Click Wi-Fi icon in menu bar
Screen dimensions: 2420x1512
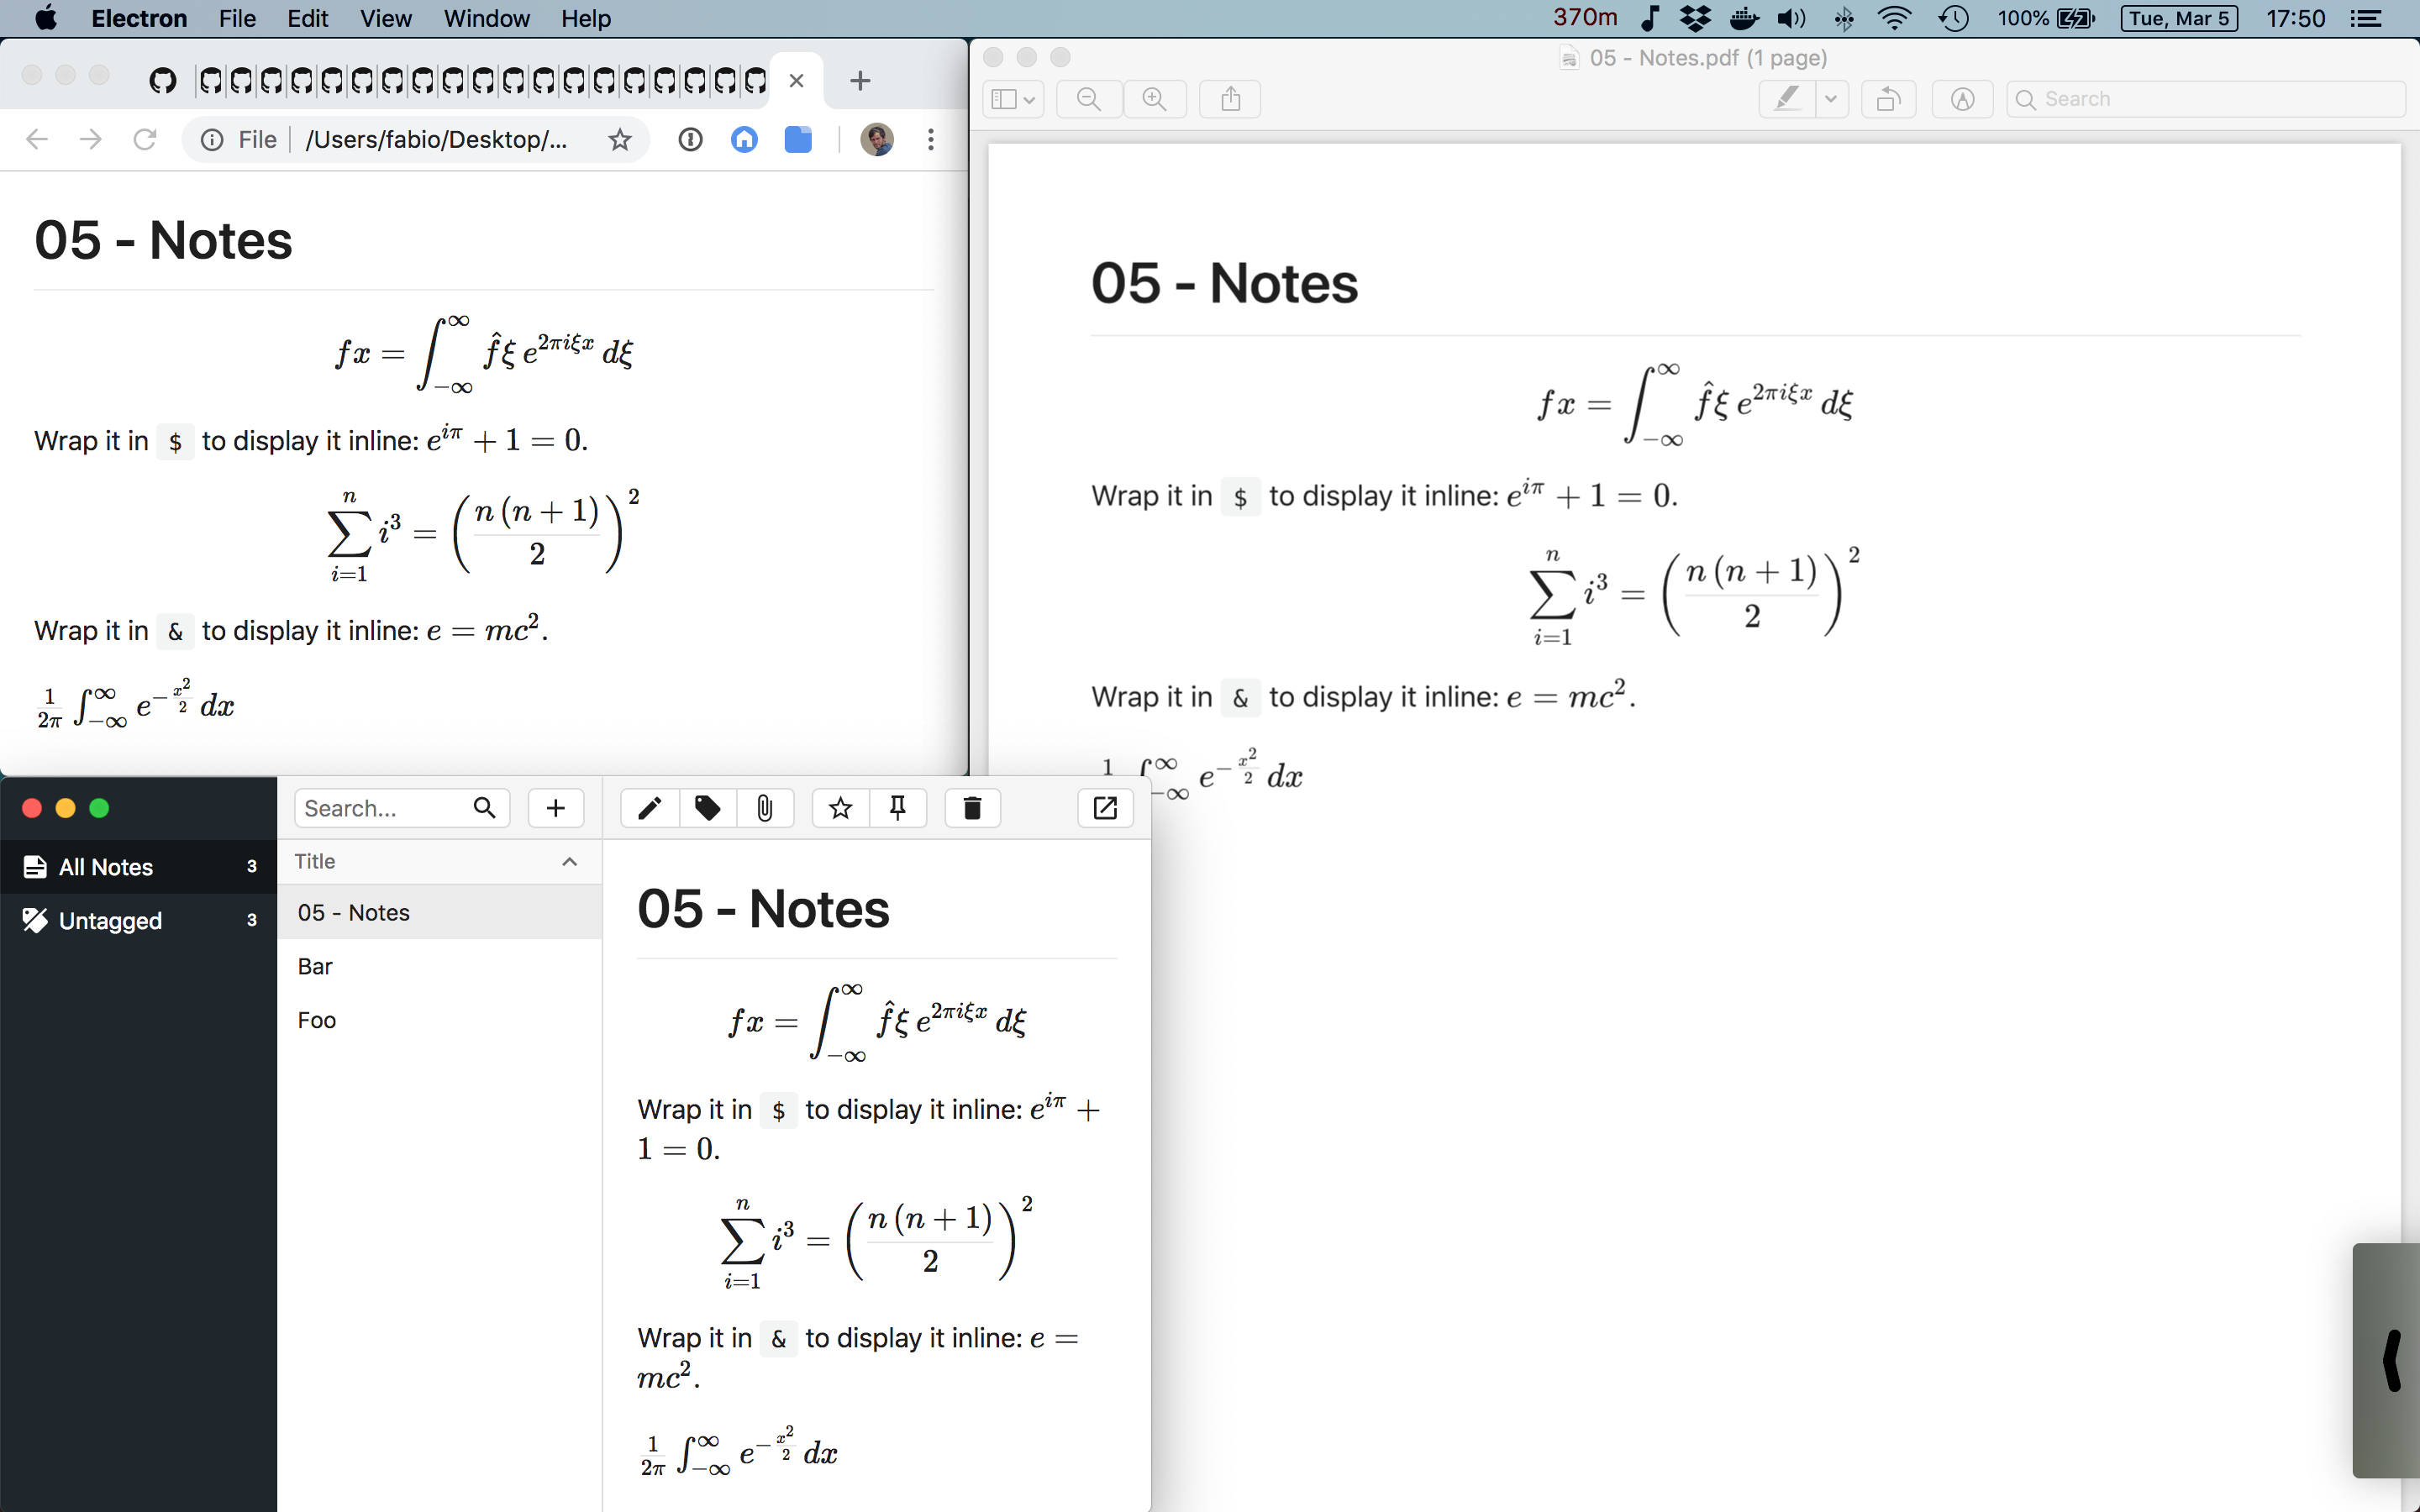pyautogui.click(x=1895, y=18)
